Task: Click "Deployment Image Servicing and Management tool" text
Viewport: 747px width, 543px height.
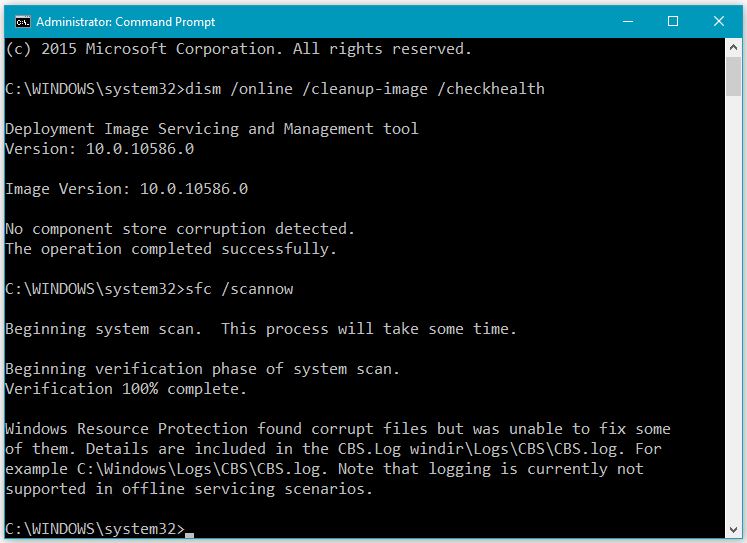Action: pos(212,129)
